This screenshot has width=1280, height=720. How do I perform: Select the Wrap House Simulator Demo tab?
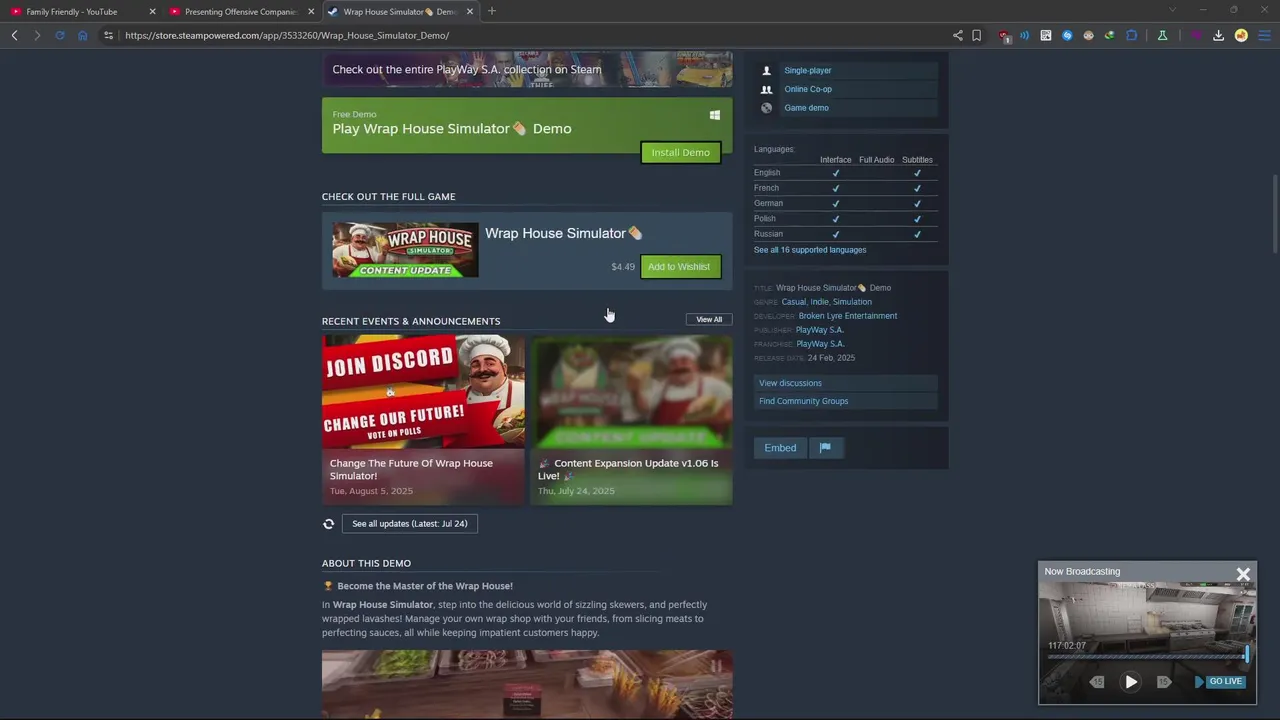tap(399, 12)
